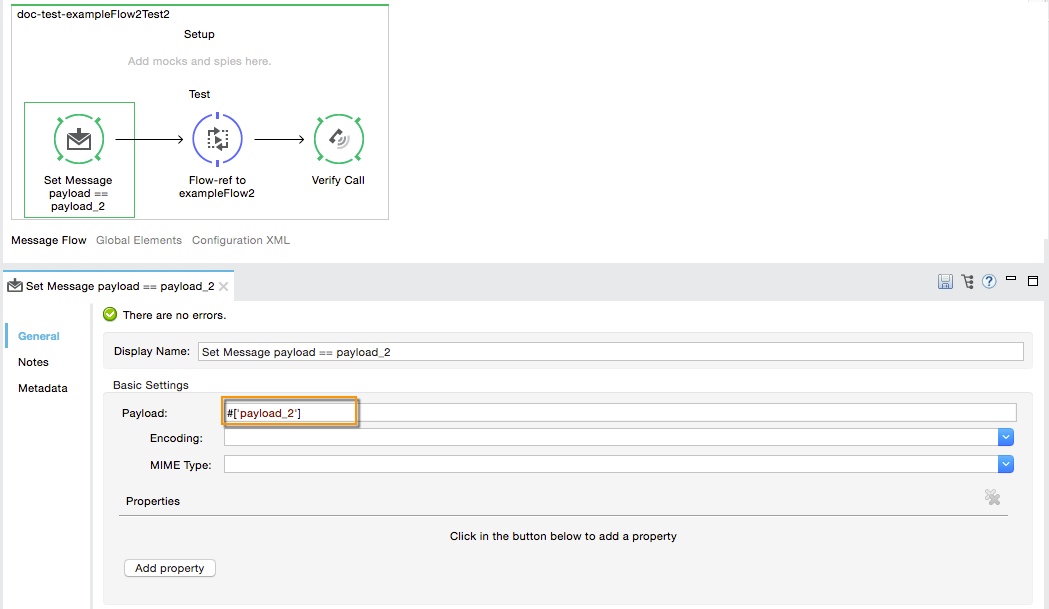Open the MIME Type dropdown
The width and height of the screenshot is (1049, 609).
pyautogui.click(x=1006, y=464)
